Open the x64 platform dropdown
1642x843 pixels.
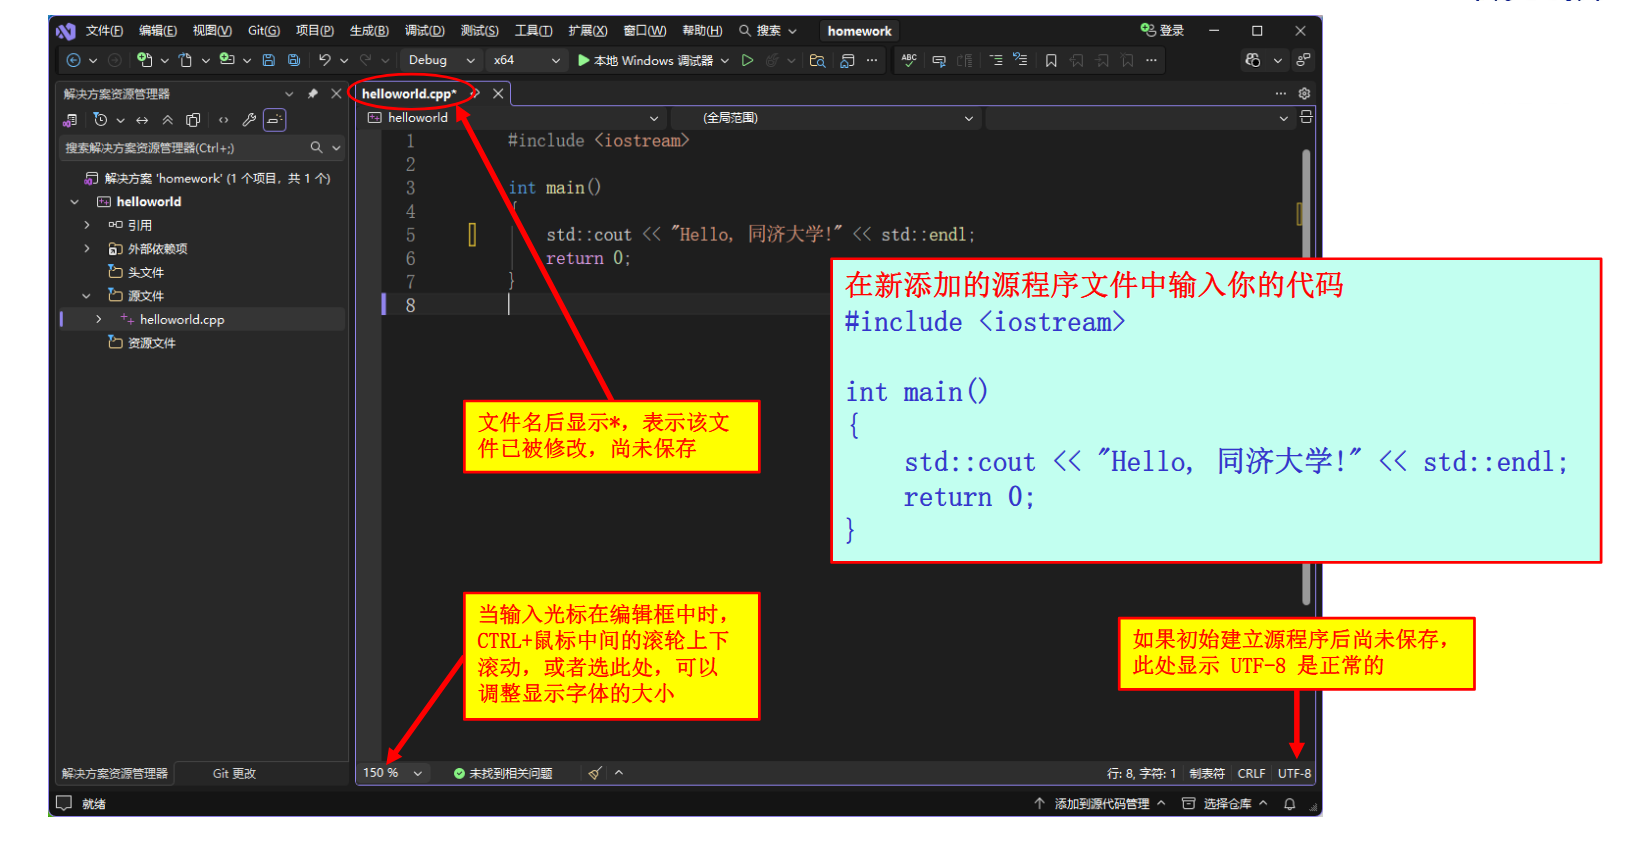tap(526, 60)
